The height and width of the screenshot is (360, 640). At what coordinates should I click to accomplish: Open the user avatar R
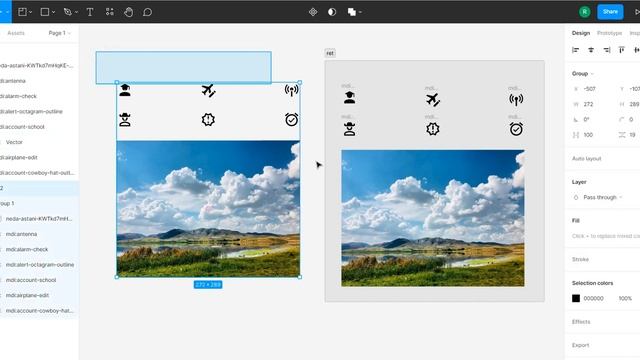(584, 12)
